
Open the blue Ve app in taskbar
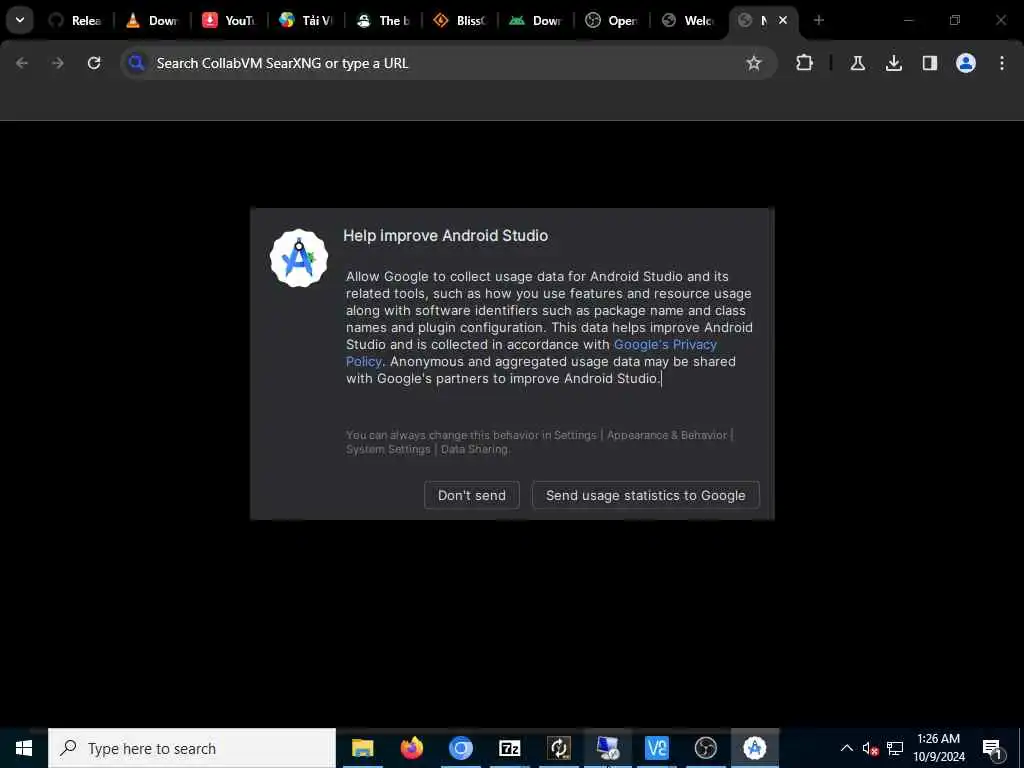pos(656,748)
